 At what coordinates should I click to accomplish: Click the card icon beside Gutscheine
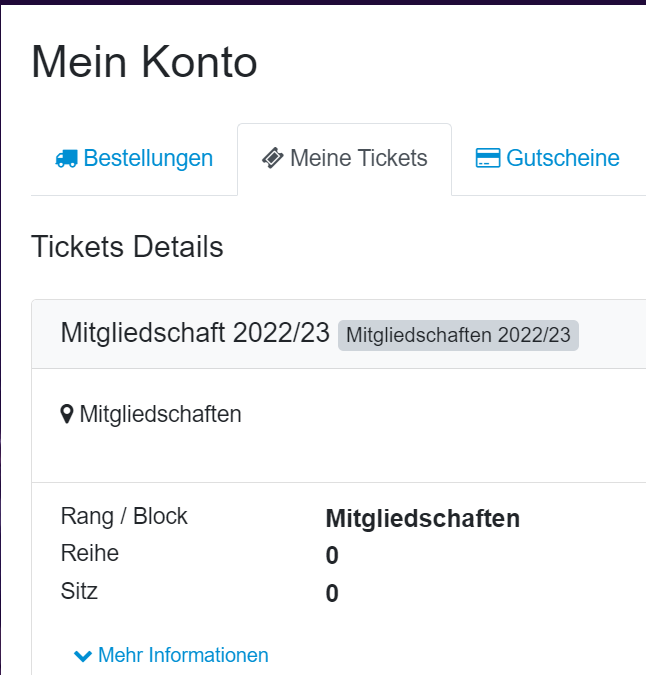(488, 158)
